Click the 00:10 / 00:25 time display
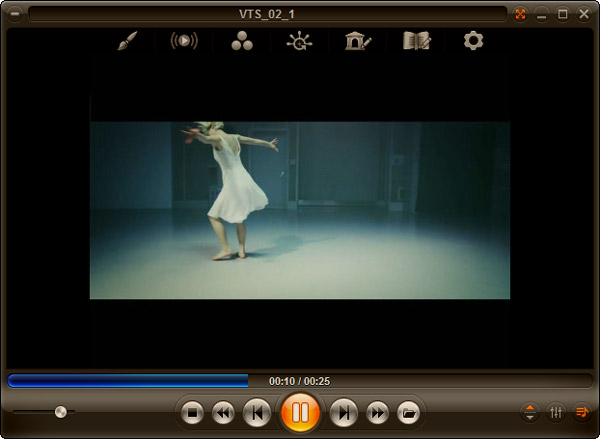This screenshot has width=600, height=439. click(x=299, y=381)
